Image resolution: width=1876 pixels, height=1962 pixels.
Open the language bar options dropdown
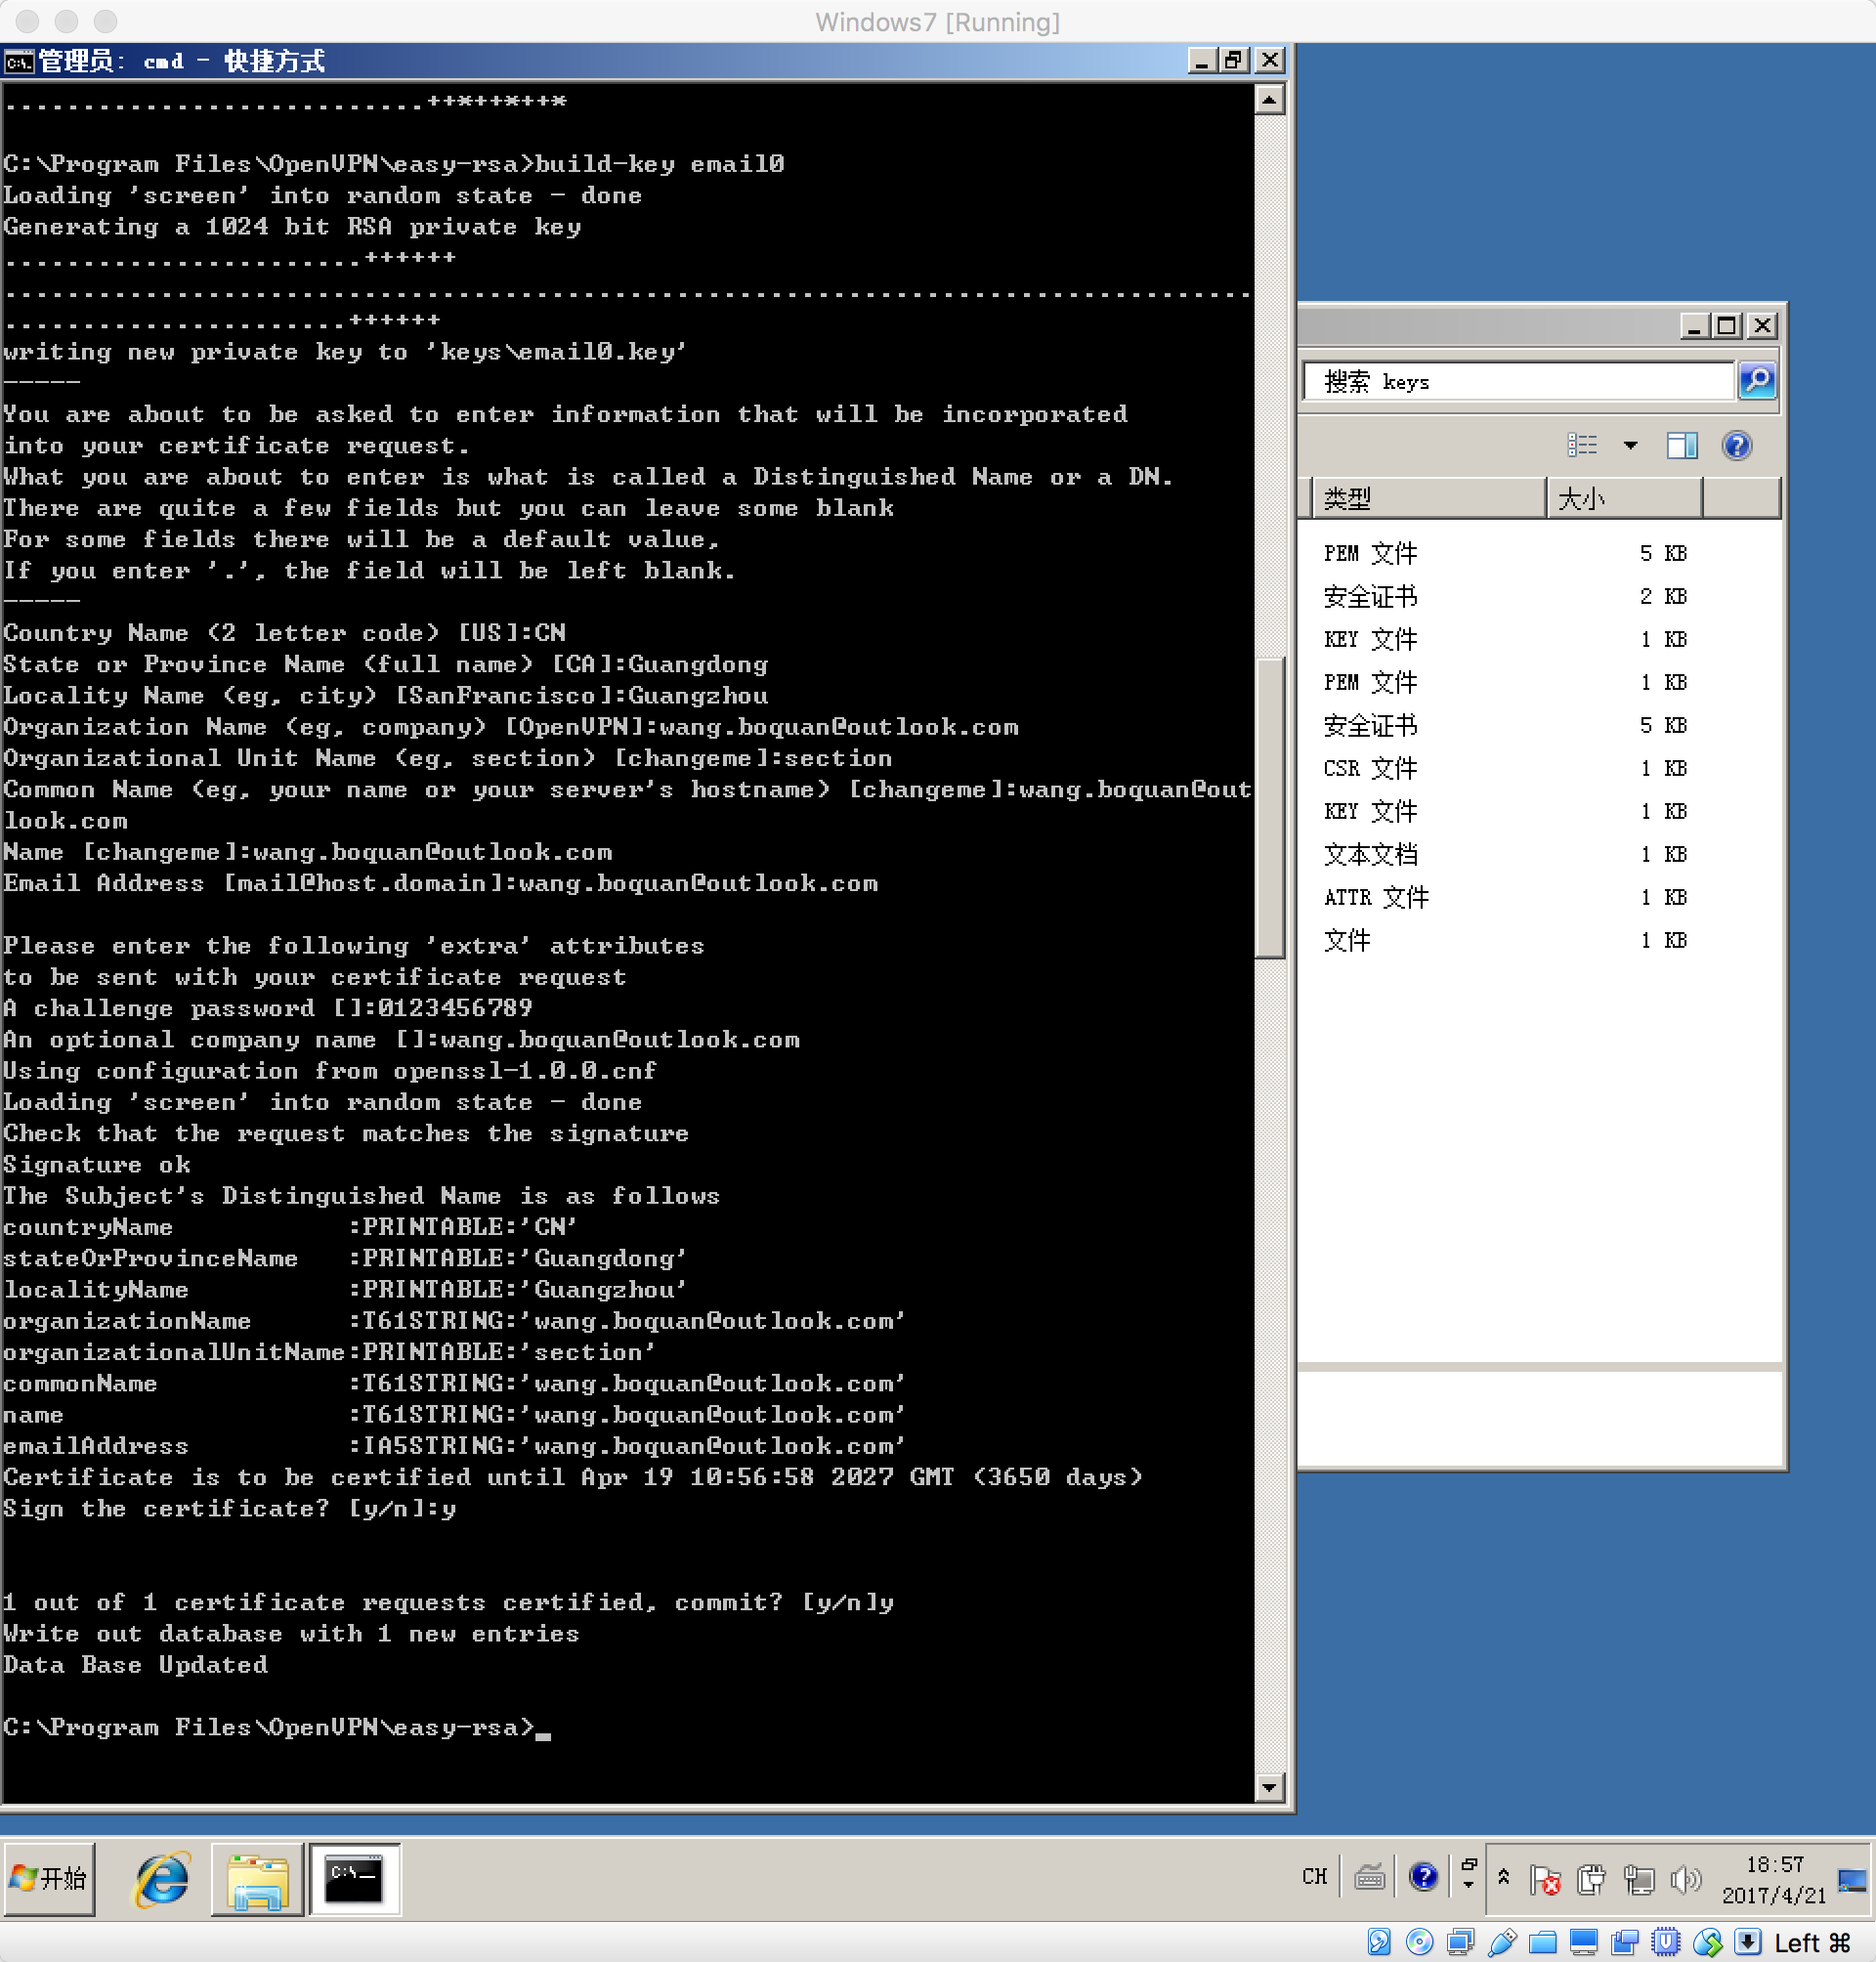pos(1468,1884)
